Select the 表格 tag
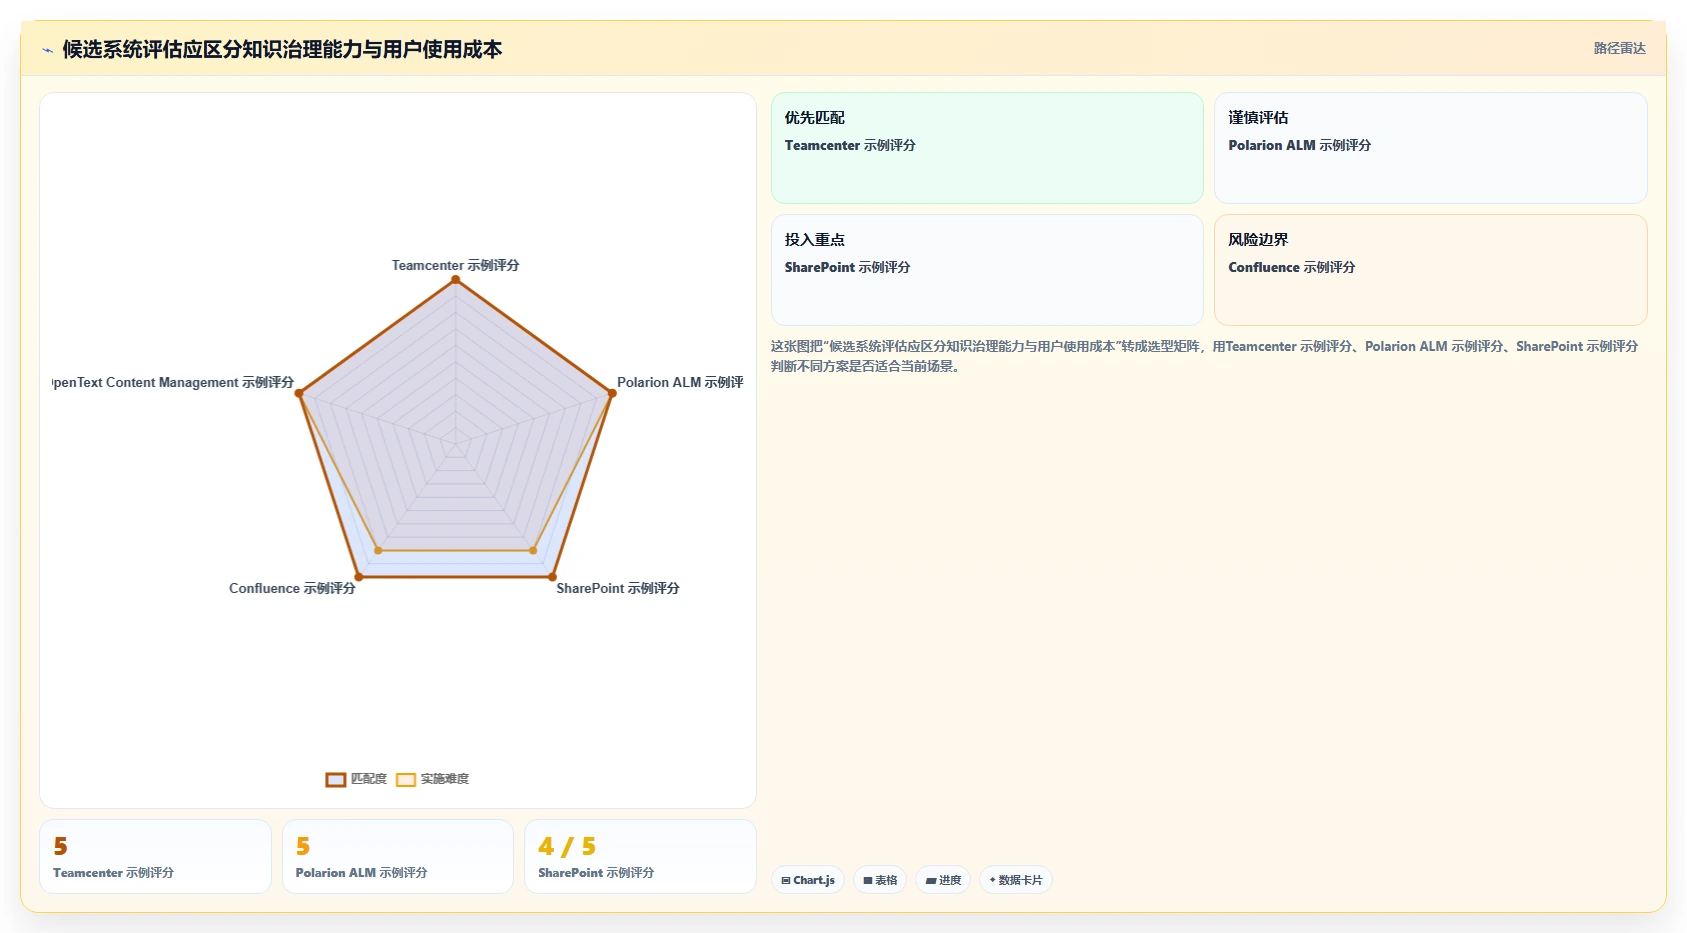 [x=880, y=880]
